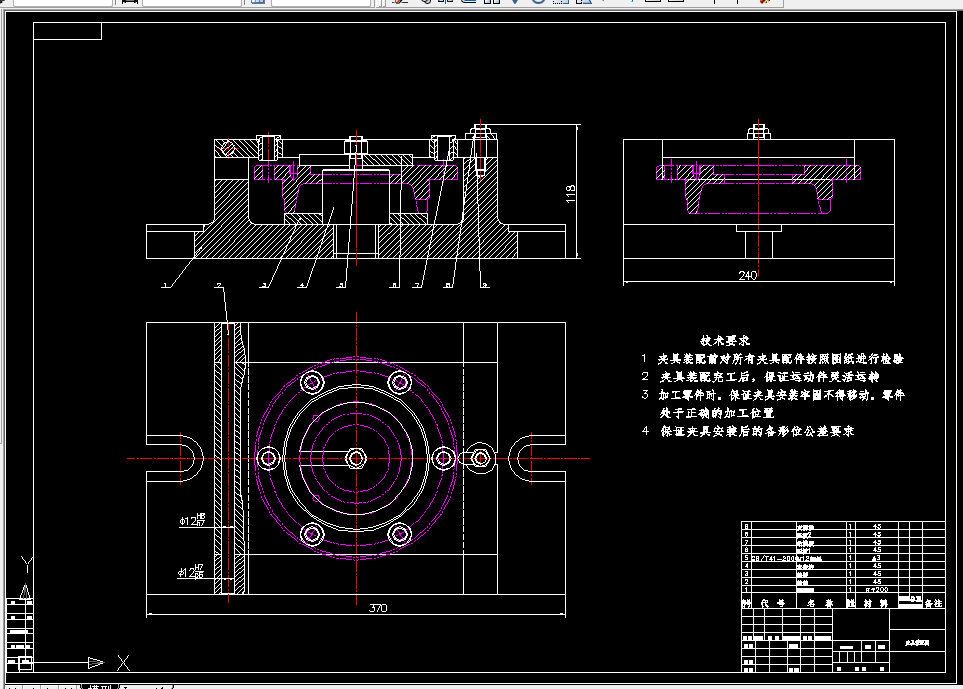Select the 240 width dimension text
Image resolution: width=963 pixels, height=689 pixels.
(x=747, y=276)
